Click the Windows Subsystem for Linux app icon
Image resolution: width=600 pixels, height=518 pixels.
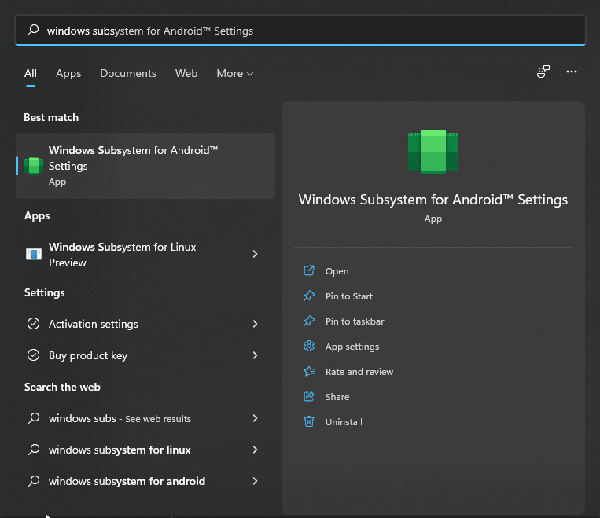[34, 254]
